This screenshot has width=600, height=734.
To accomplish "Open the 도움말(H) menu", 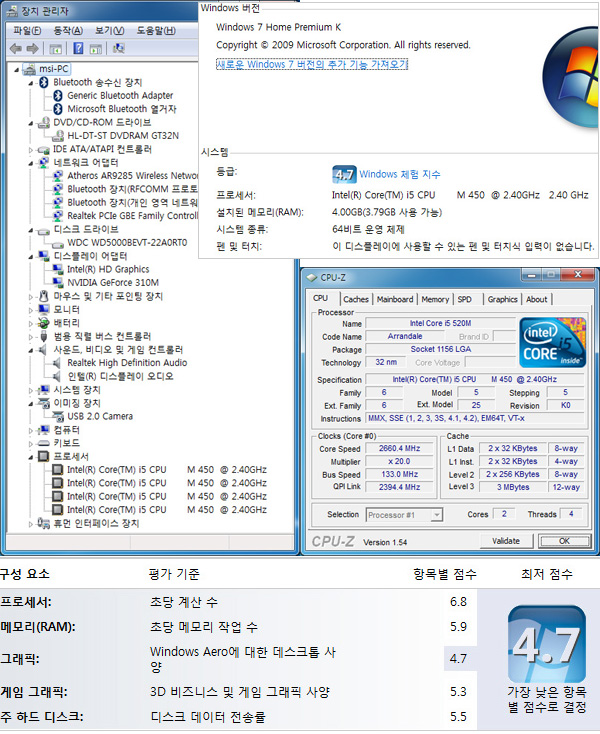I will 156,31.
